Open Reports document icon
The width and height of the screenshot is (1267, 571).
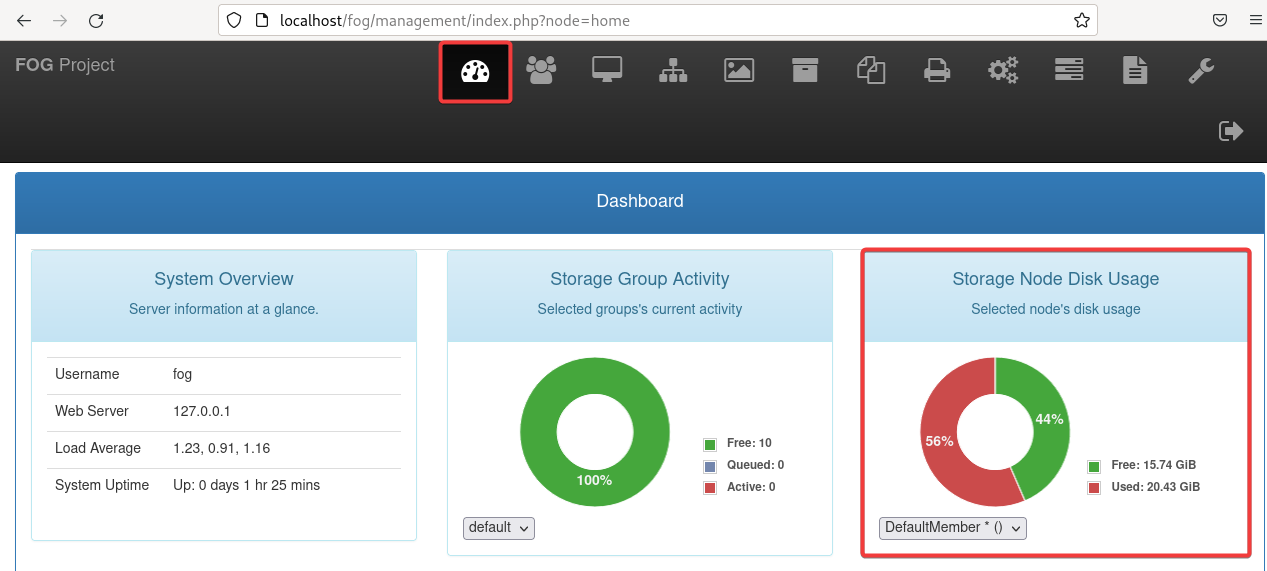(1135, 70)
